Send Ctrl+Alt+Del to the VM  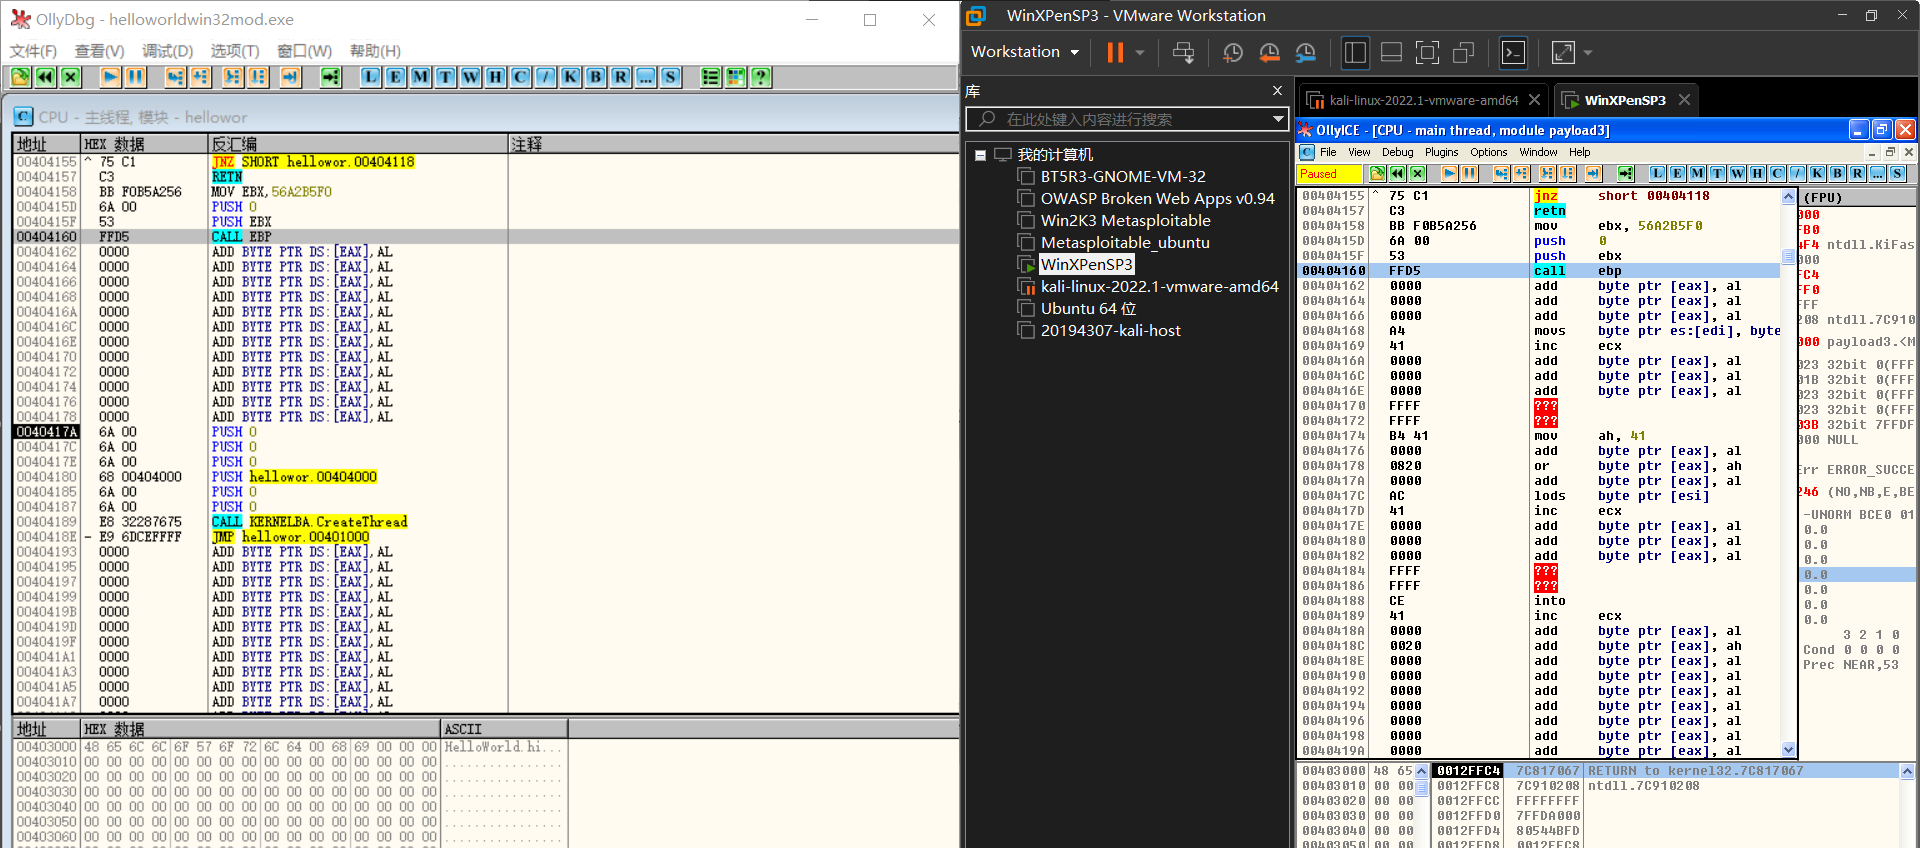[1183, 52]
